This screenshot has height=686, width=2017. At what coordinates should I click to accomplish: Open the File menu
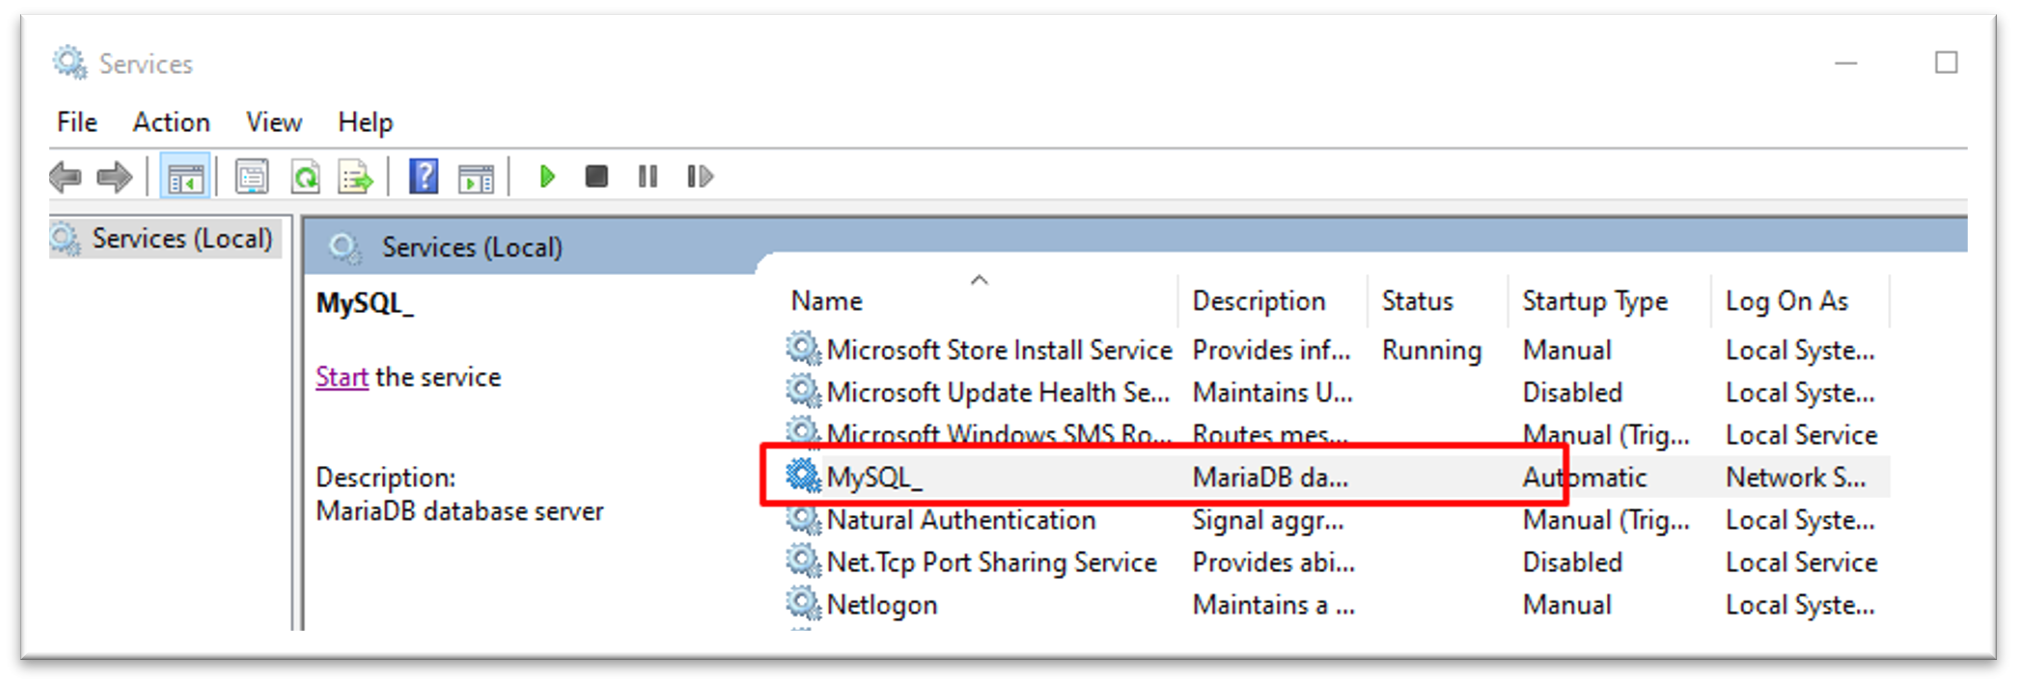77,122
